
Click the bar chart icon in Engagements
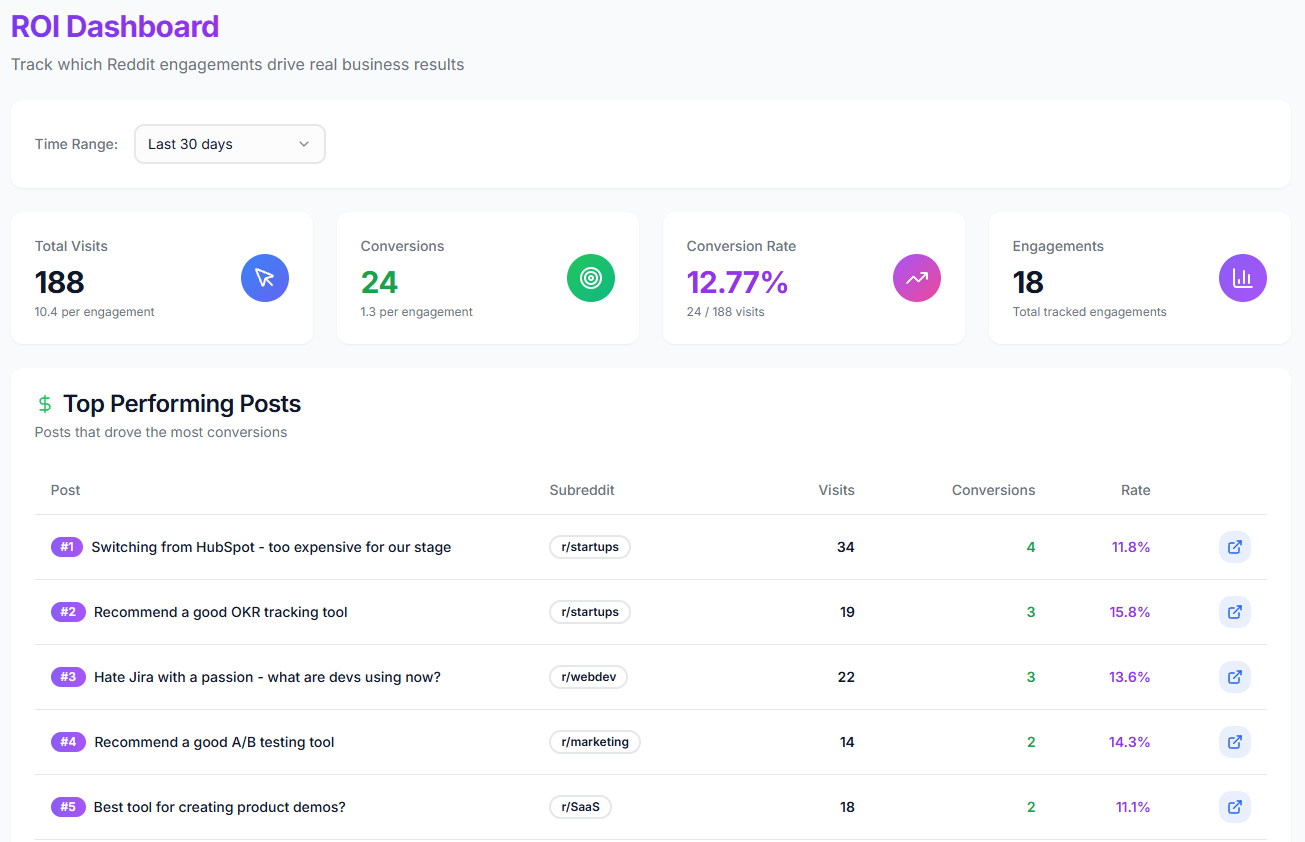point(1243,278)
